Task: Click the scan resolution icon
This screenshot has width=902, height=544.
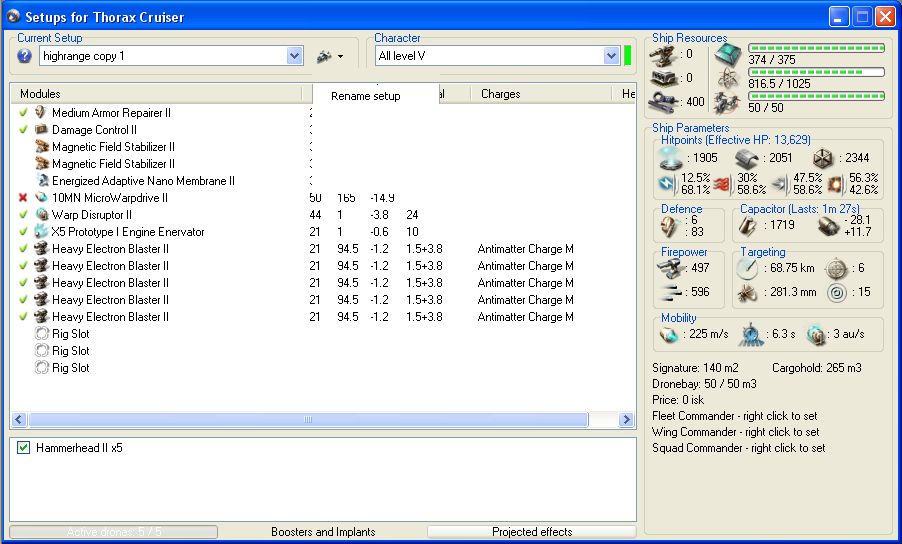Action: click(x=747, y=293)
